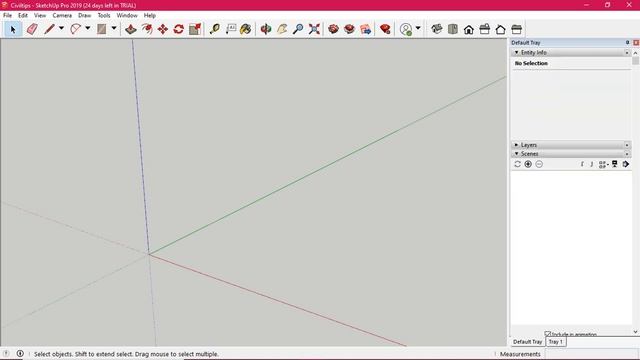The image size is (640, 360).
Task: Select the Pan hand tool
Action: [x=282, y=29]
